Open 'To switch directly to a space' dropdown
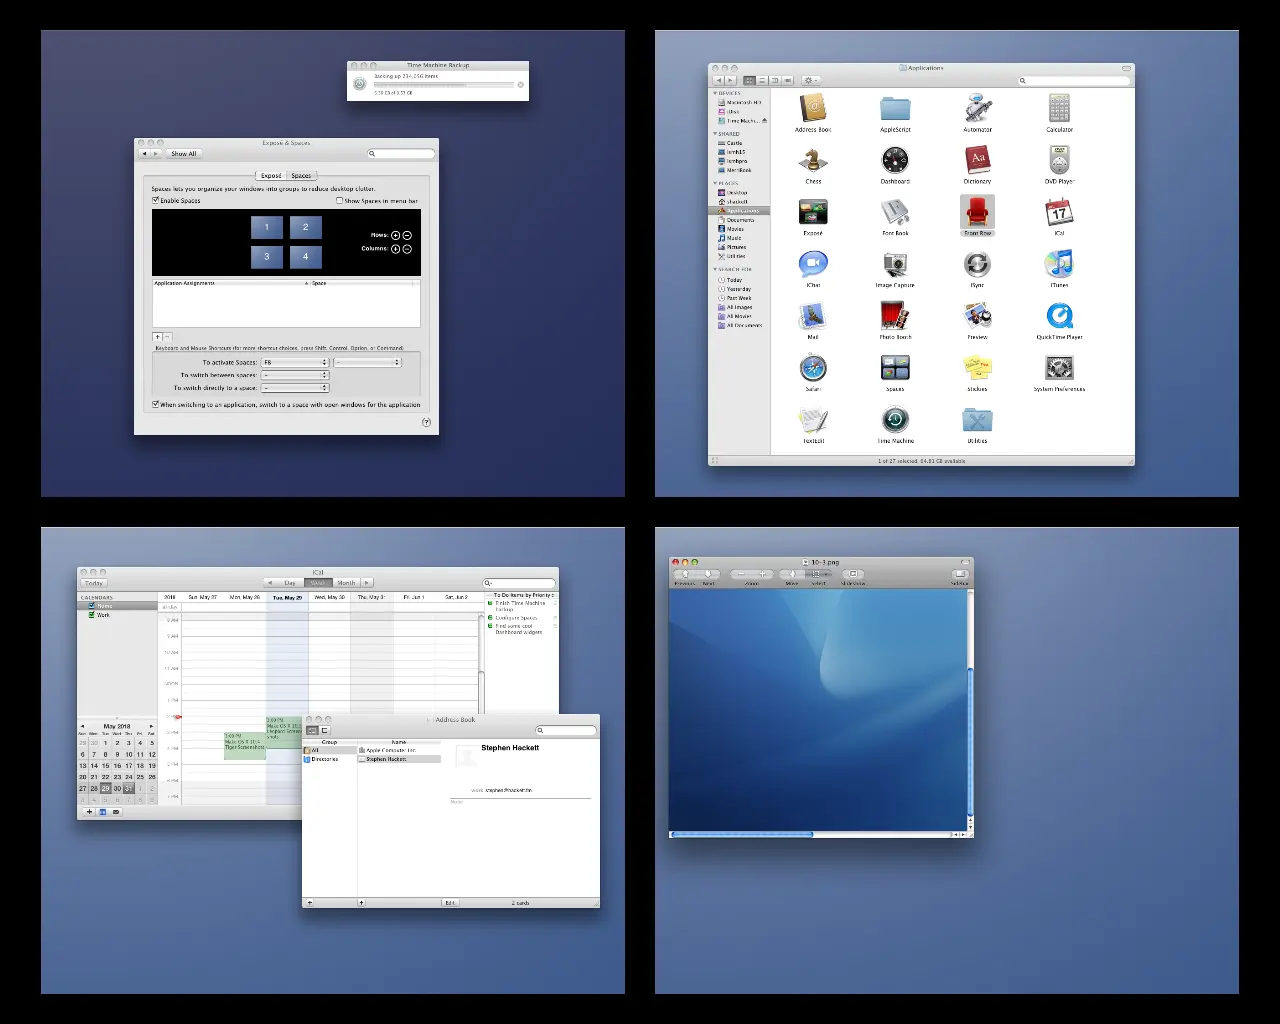The image size is (1280, 1024). (x=295, y=388)
